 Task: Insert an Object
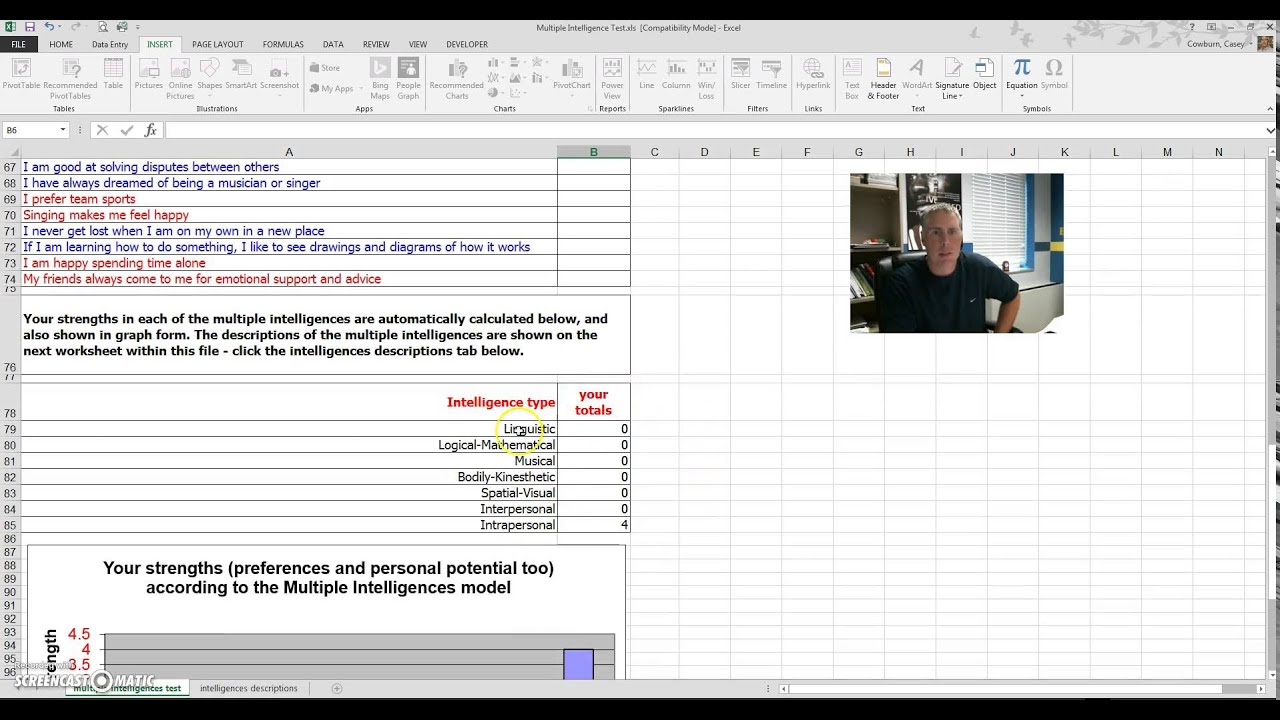coord(985,75)
